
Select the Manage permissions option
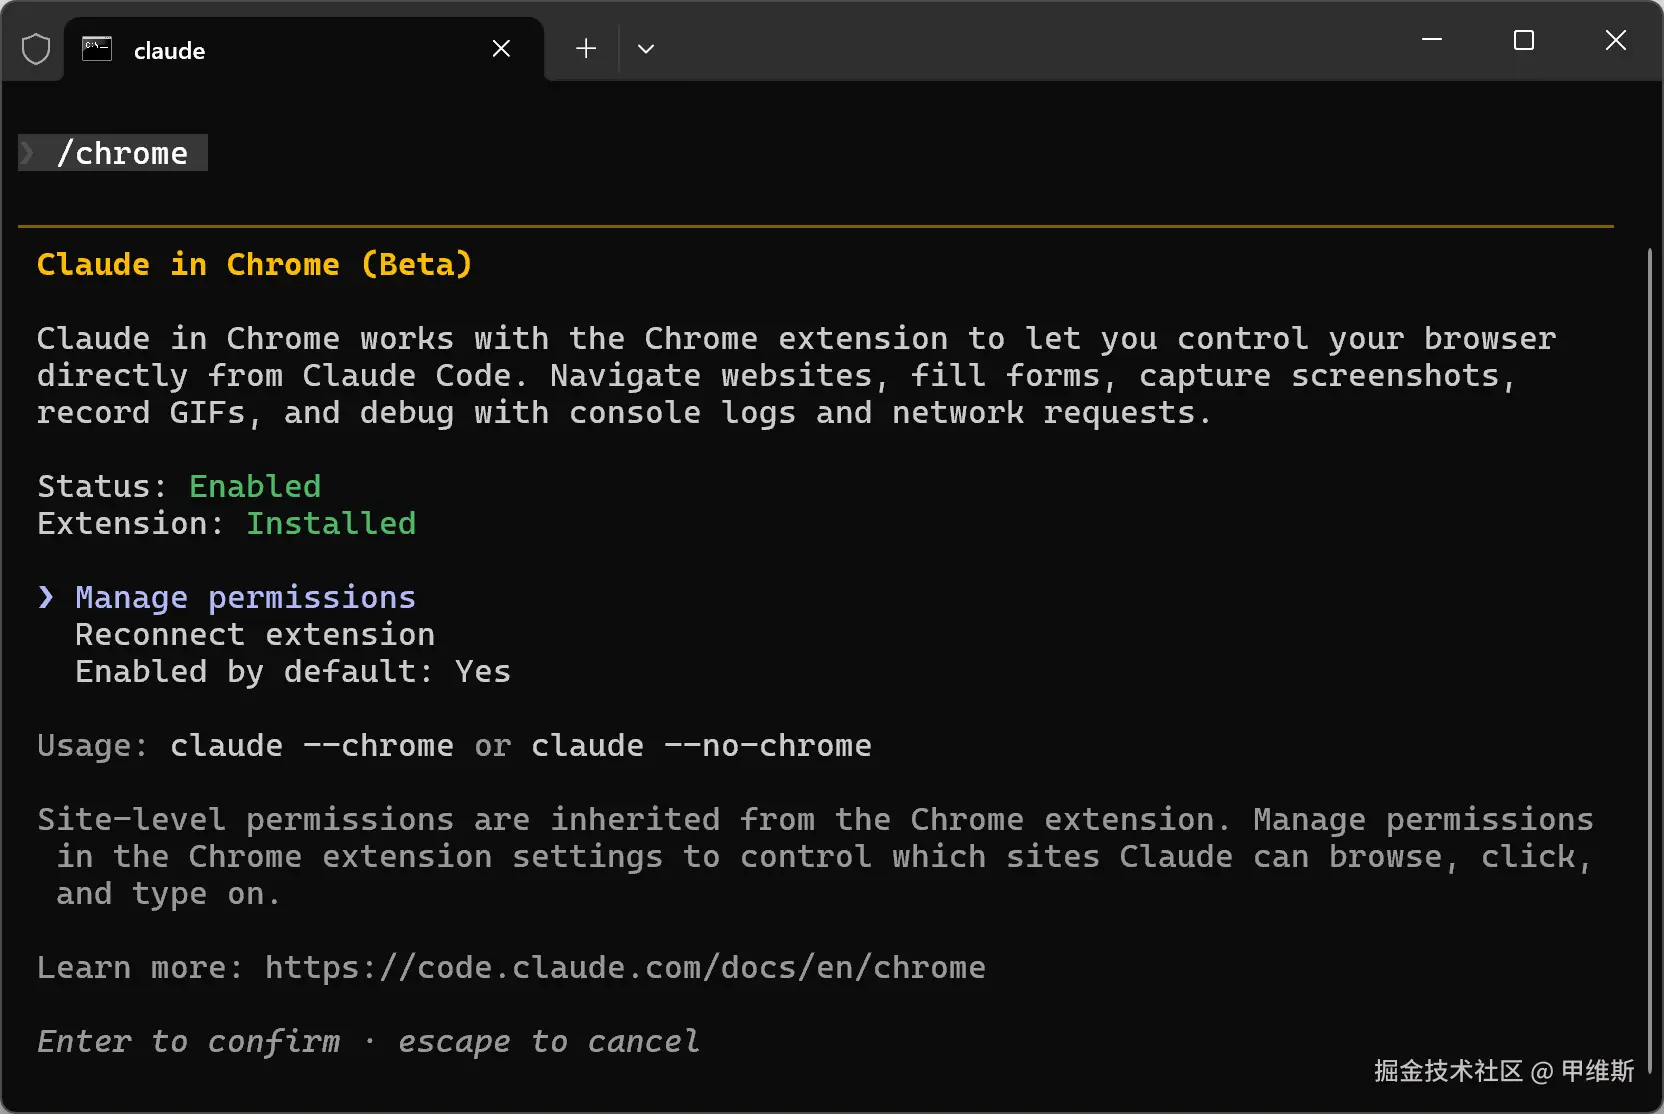[245, 598]
